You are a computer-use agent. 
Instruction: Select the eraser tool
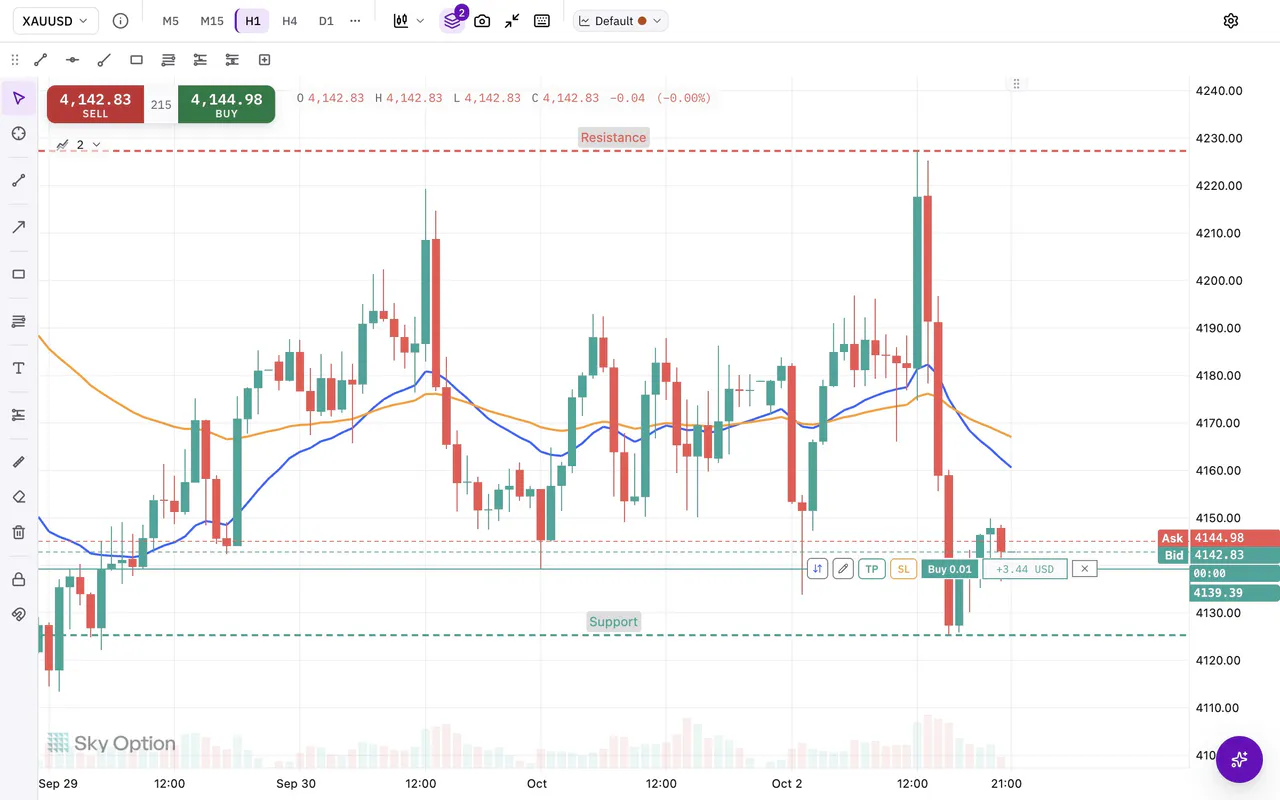click(x=18, y=497)
